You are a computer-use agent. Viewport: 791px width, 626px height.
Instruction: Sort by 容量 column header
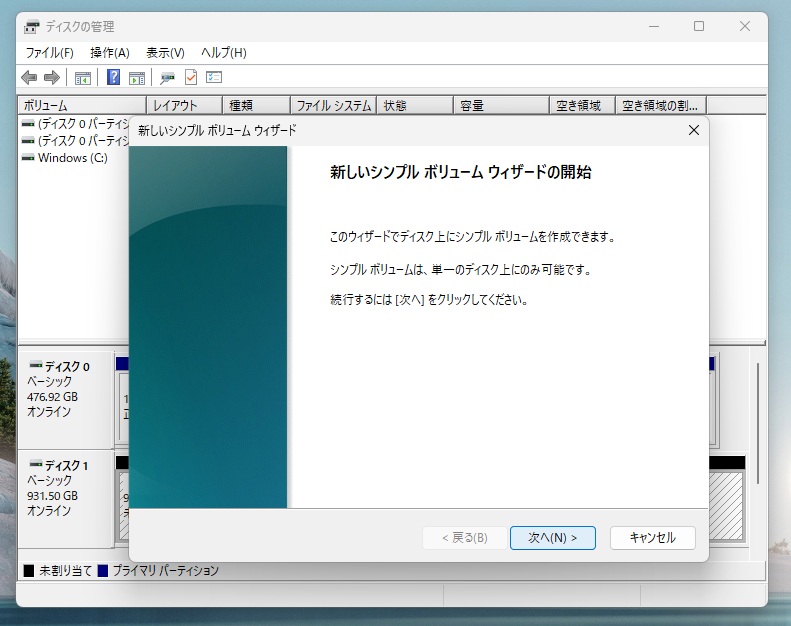[501, 105]
